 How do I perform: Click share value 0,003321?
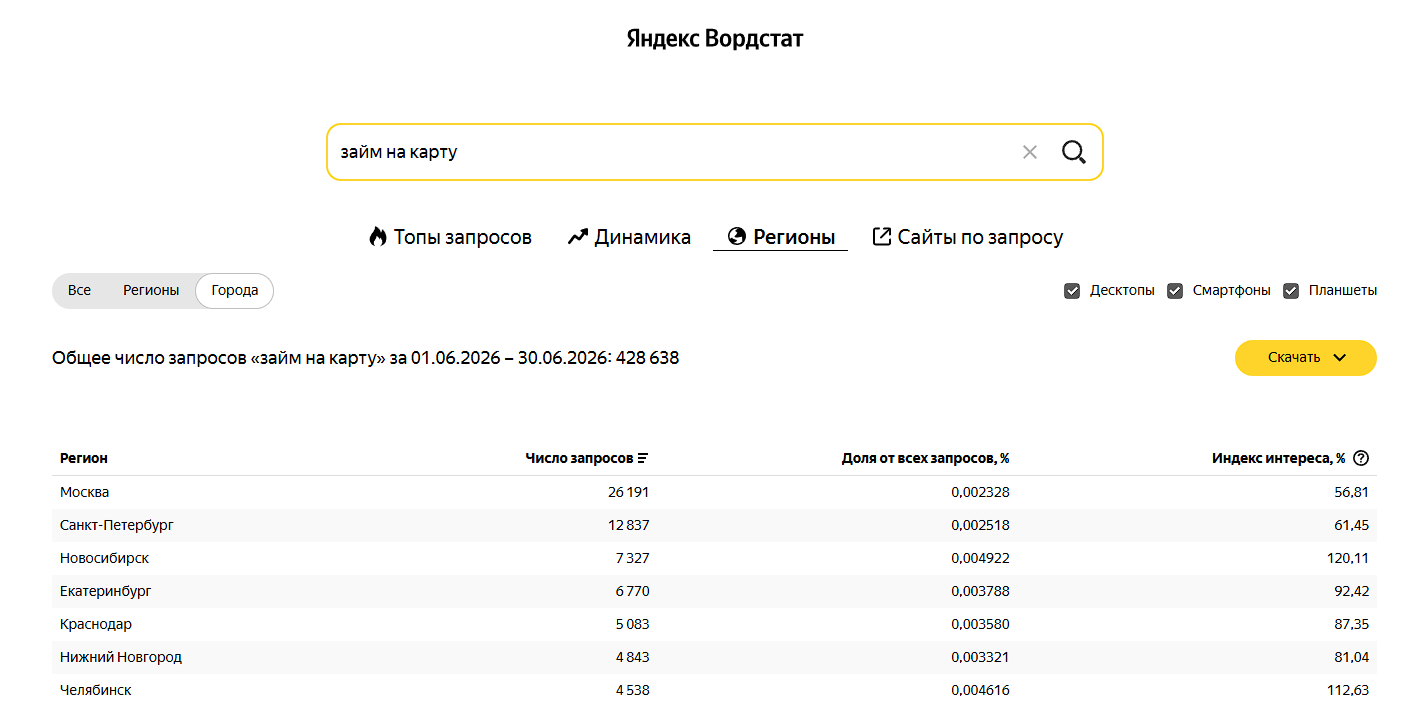[x=980, y=657]
